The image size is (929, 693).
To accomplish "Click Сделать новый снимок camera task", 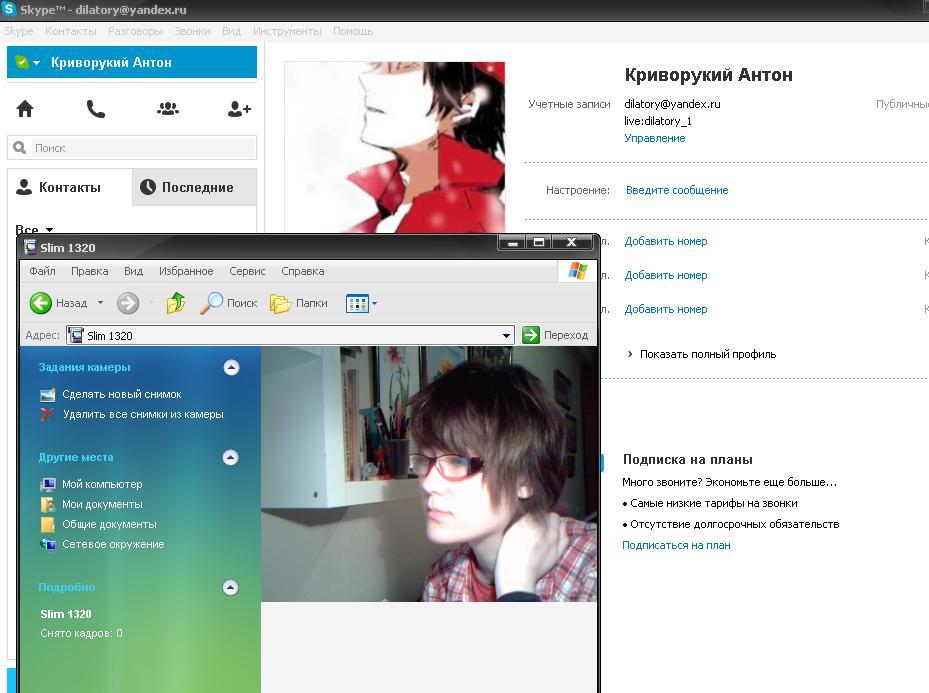I will pos(121,394).
